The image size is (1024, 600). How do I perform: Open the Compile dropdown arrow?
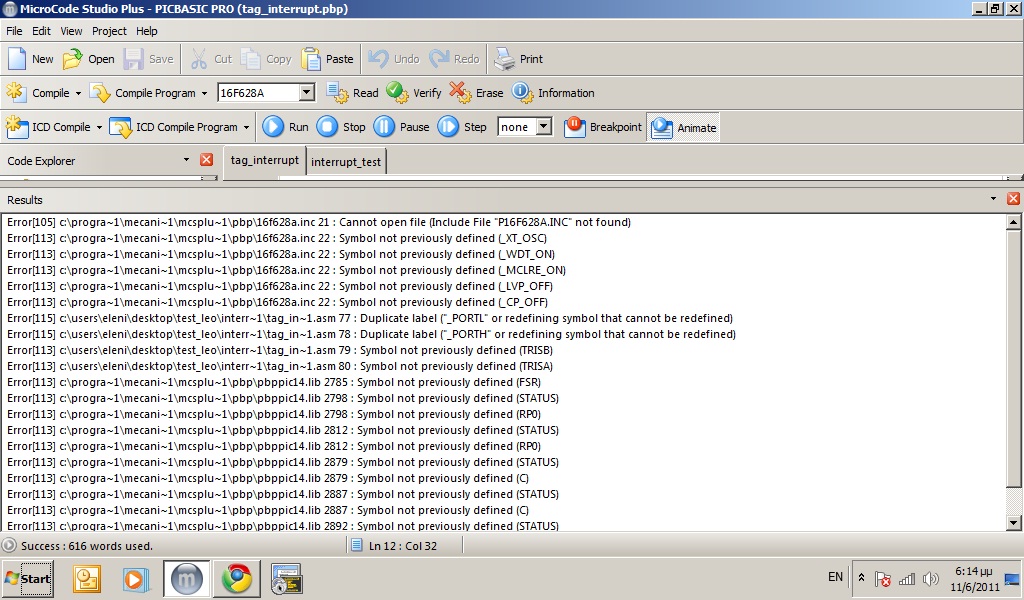point(78,93)
